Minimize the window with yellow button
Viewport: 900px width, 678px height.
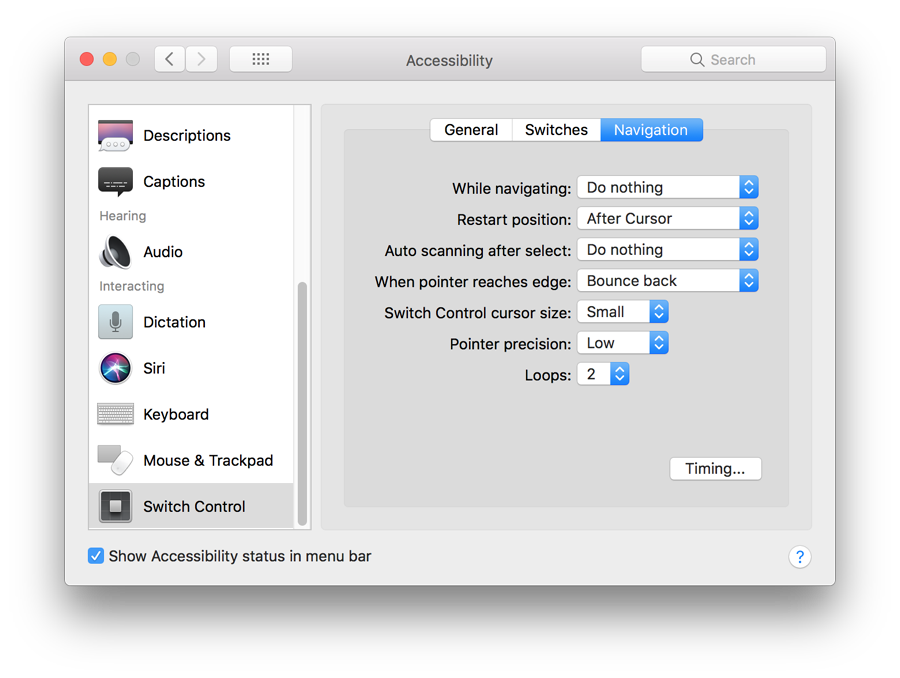click(x=110, y=59)
